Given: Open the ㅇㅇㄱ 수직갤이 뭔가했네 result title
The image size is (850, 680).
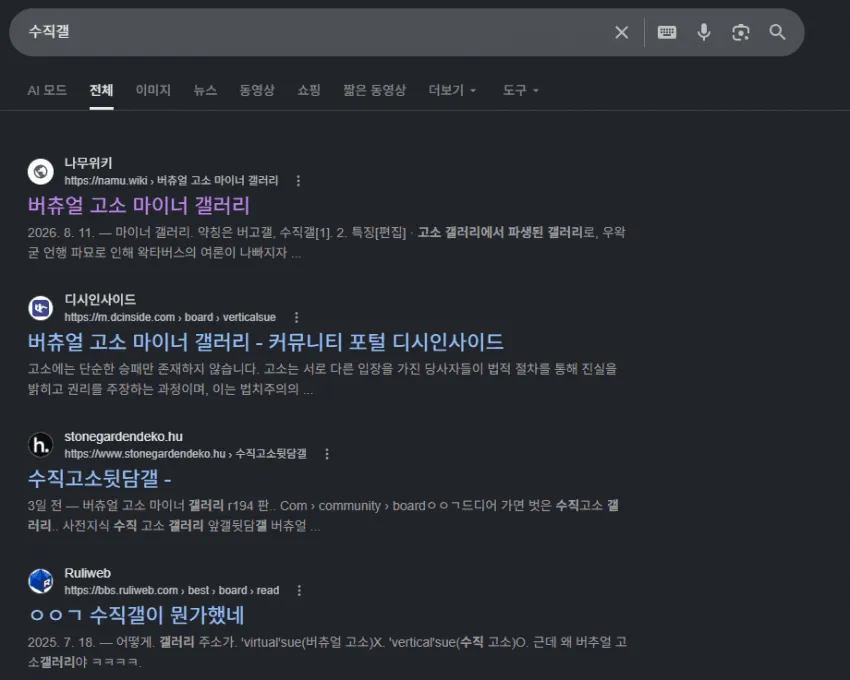Looking at the screenshot, I should pyautogui.click(x=137, y=615).
